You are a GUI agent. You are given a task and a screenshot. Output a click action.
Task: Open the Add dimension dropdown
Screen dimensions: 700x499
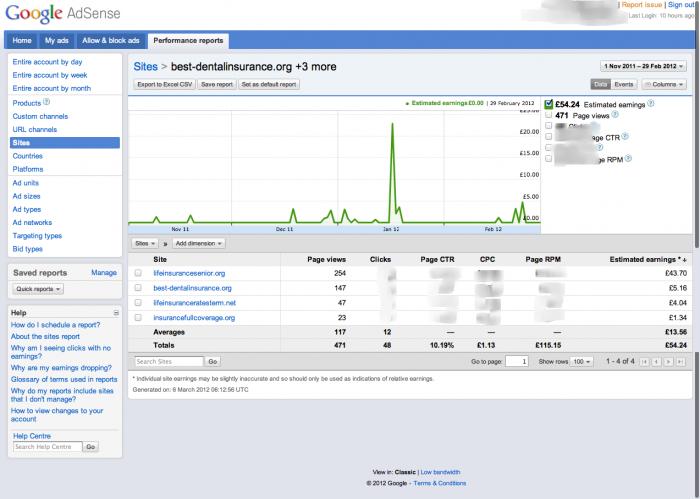(198, 243)
